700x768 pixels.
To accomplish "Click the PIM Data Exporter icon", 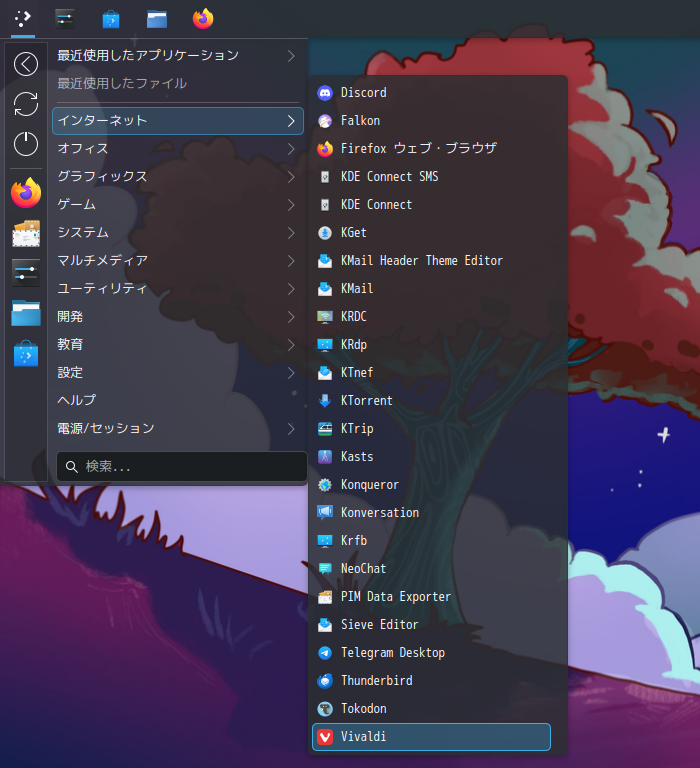I will click(x=325, y=597).
